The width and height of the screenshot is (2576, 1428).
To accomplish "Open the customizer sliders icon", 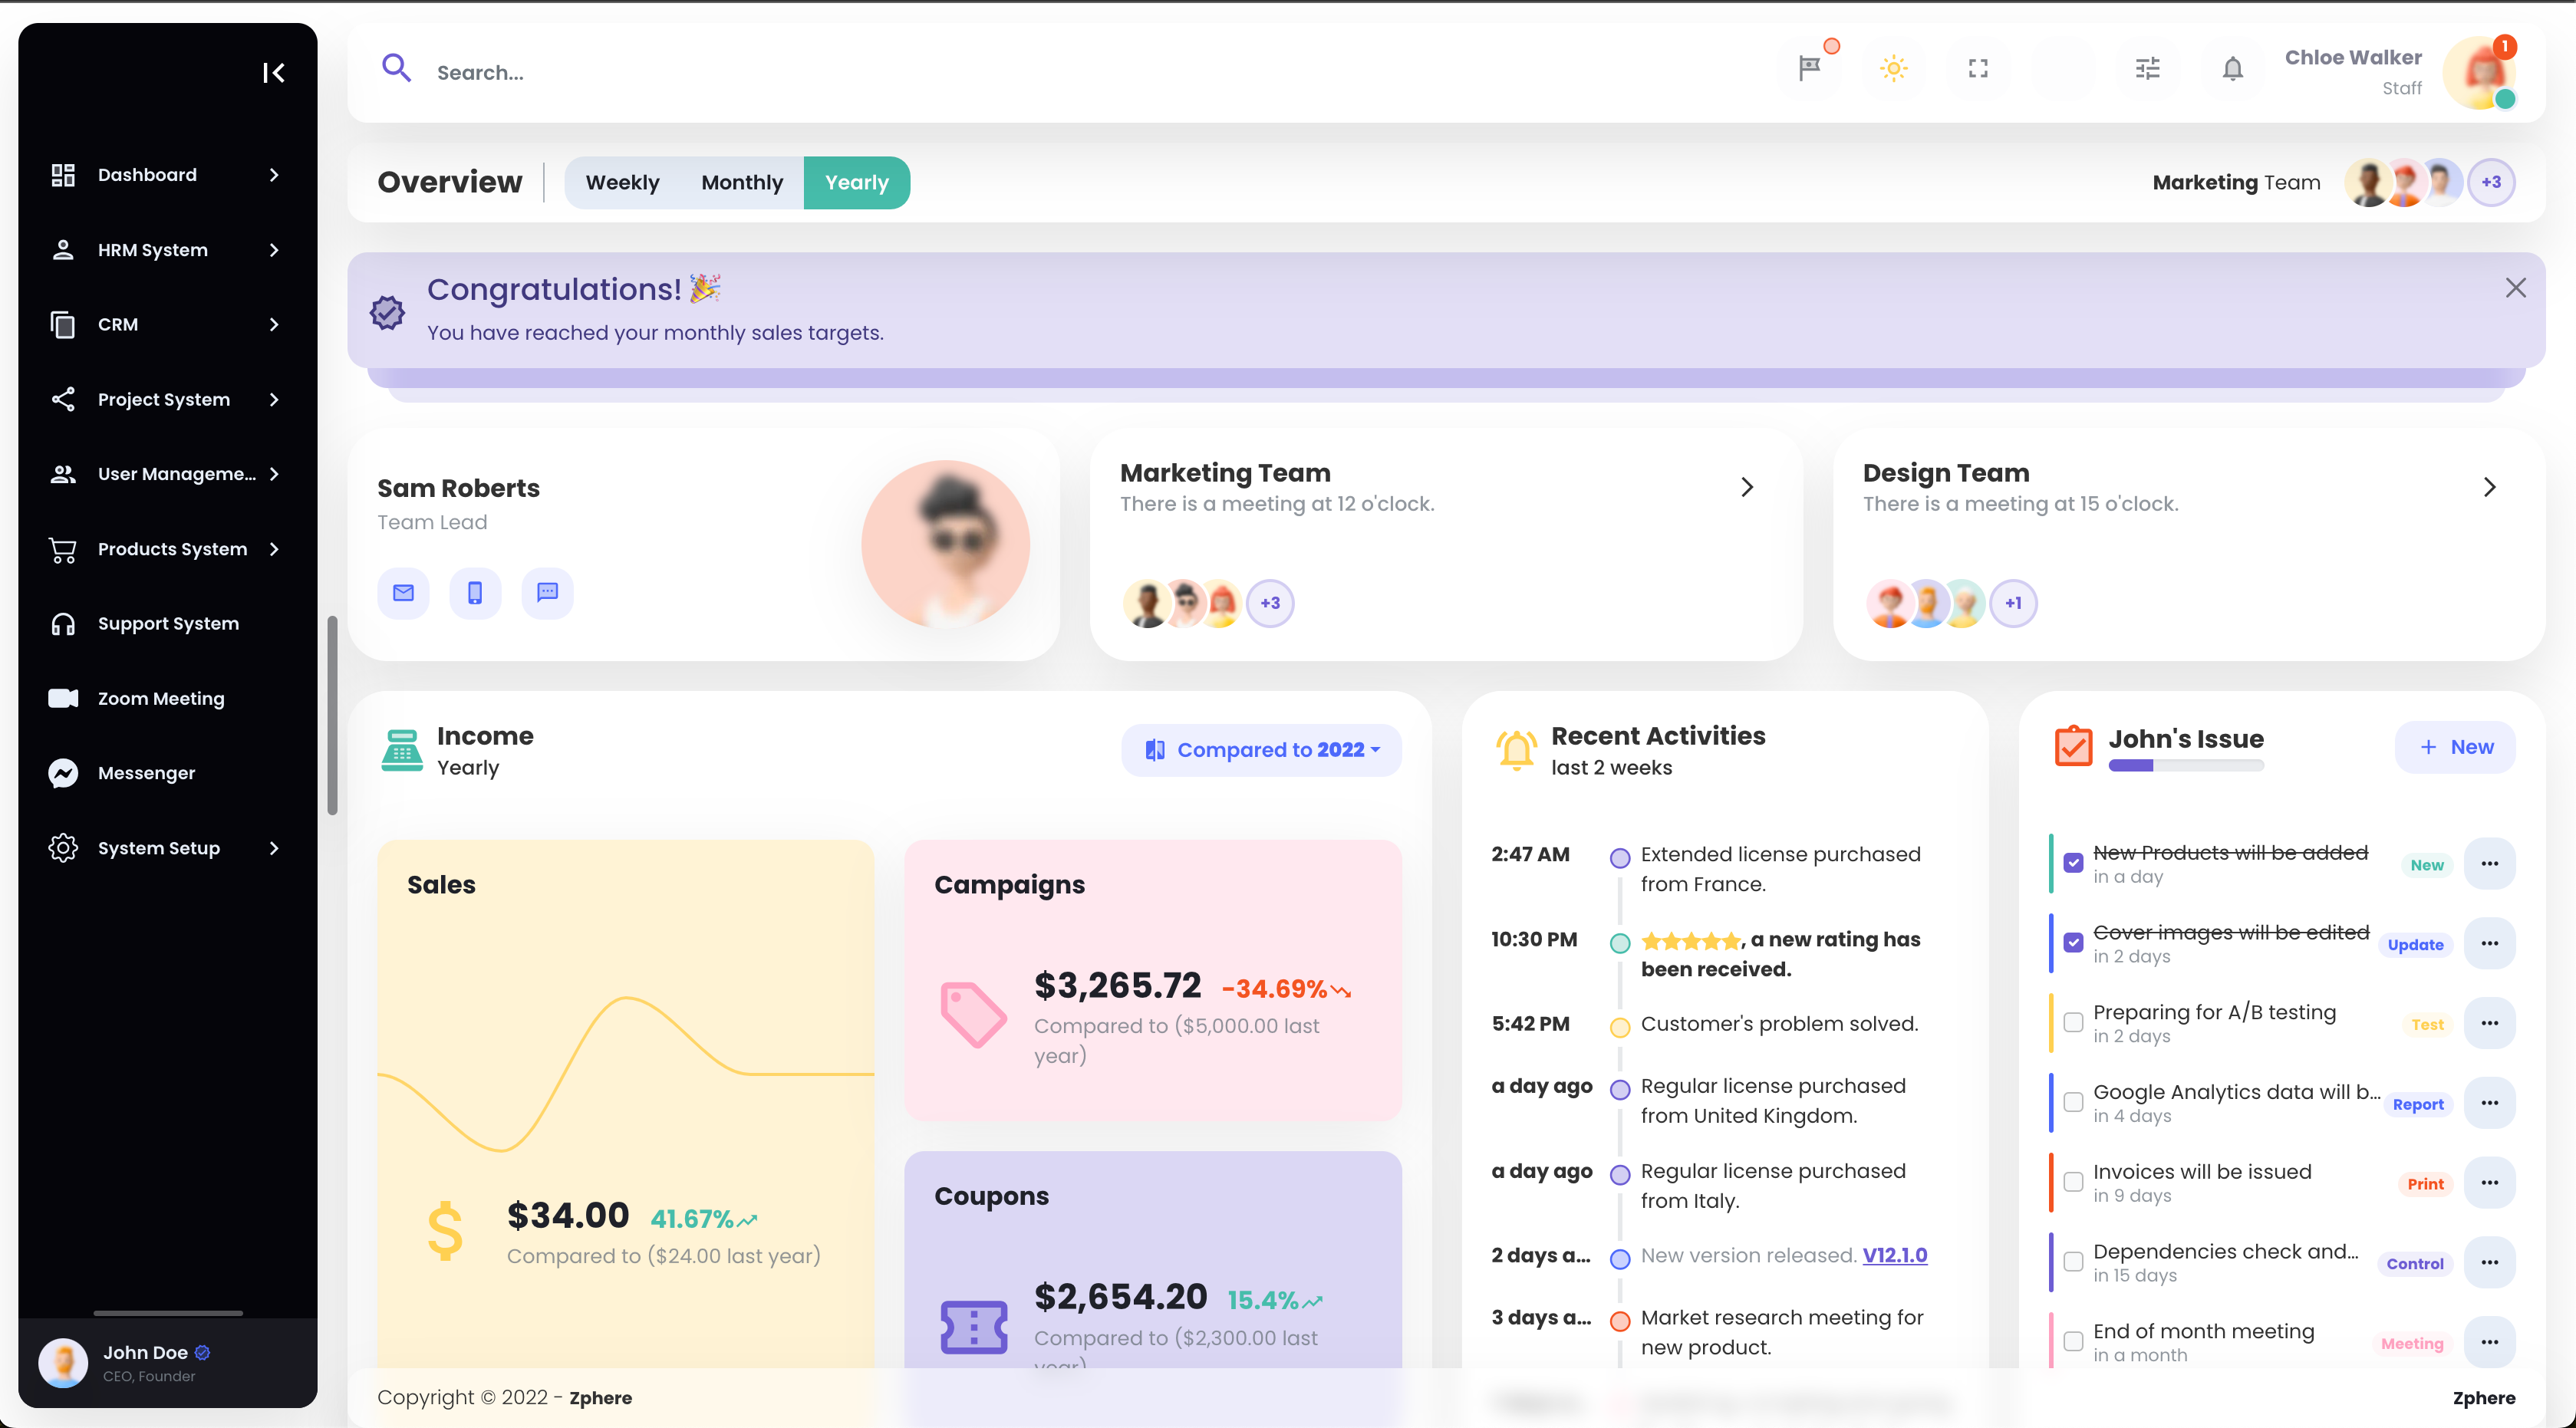I will pyautogui.click(x=2147, y=68).
